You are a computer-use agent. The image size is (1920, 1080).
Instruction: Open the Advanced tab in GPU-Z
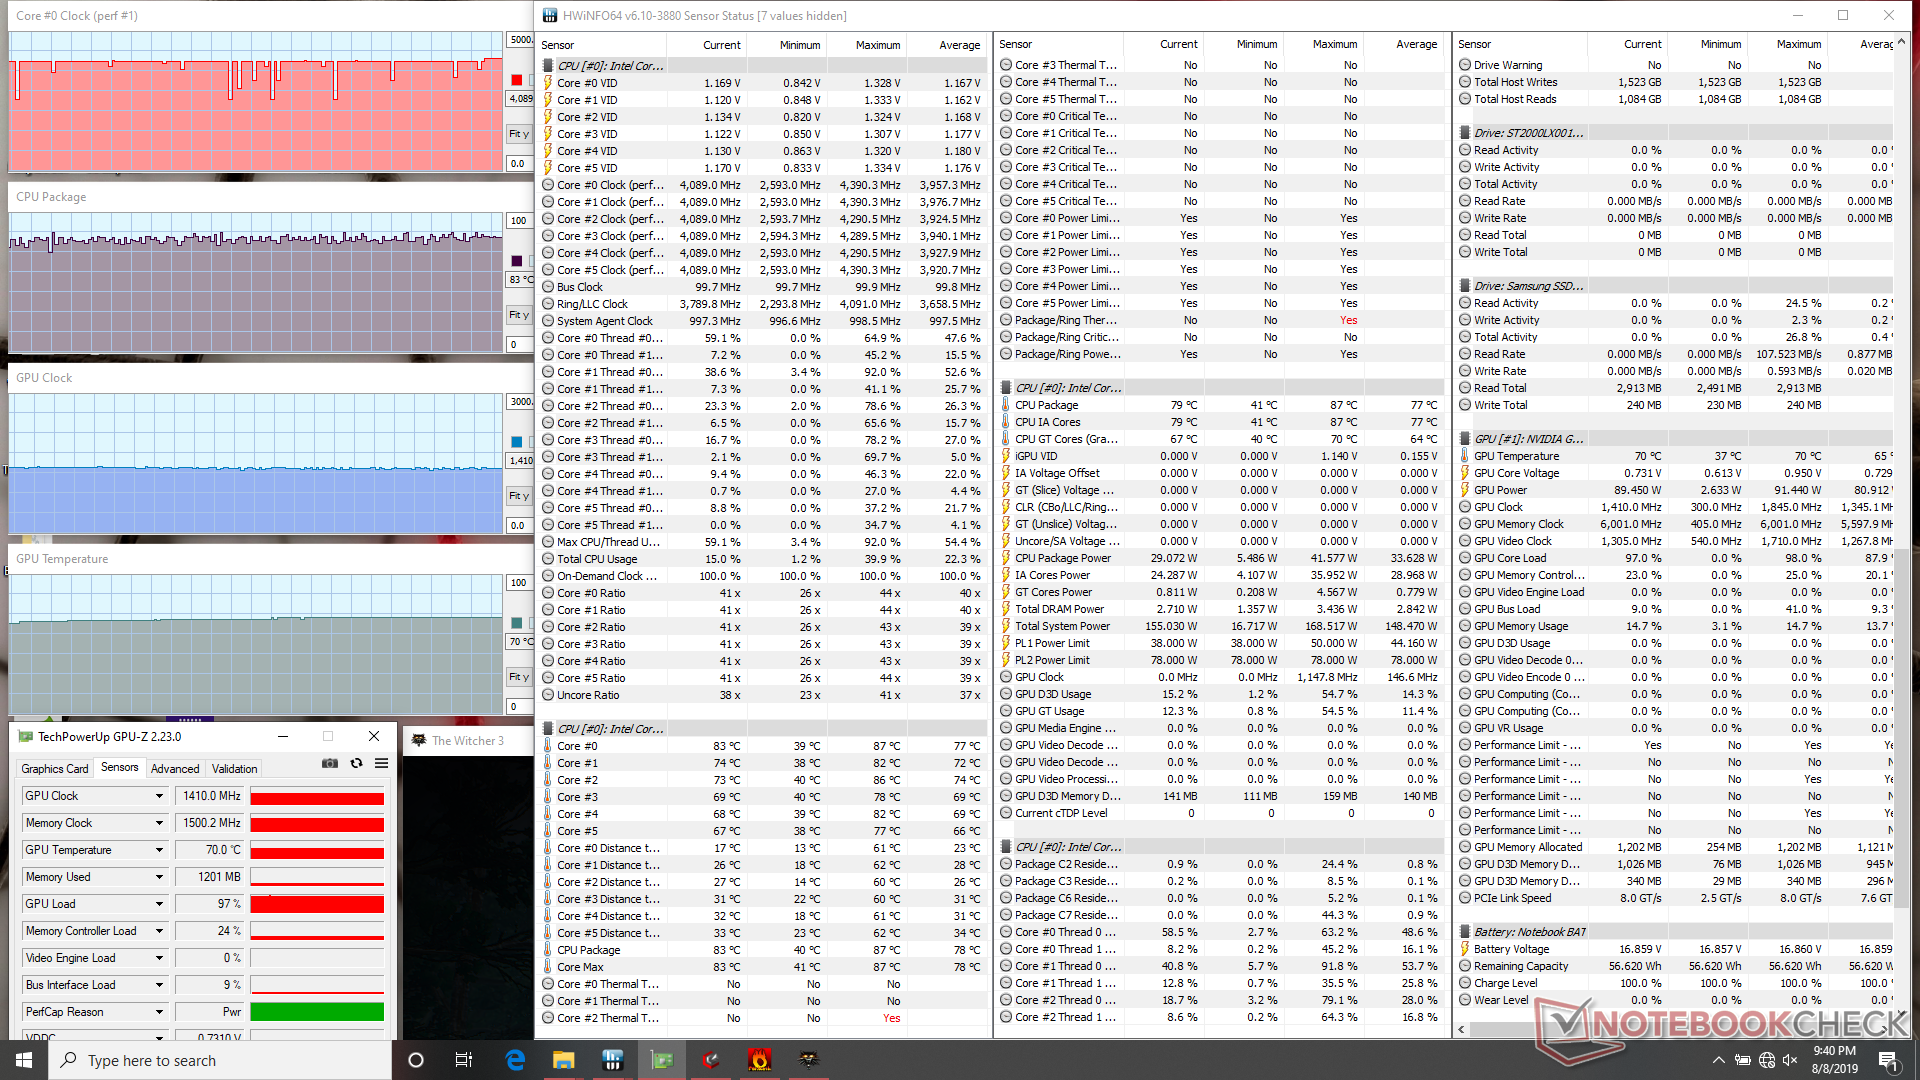(x=175, y=768)
